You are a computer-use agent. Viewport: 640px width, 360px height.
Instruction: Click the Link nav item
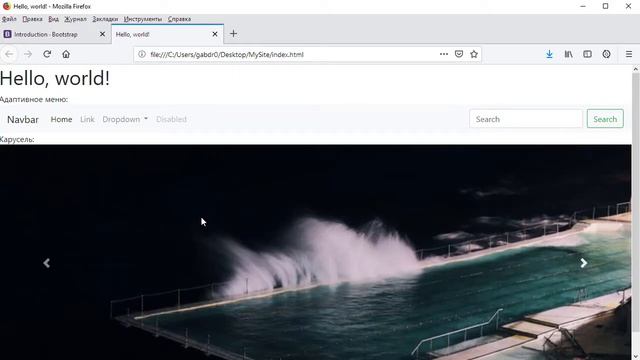87,119
